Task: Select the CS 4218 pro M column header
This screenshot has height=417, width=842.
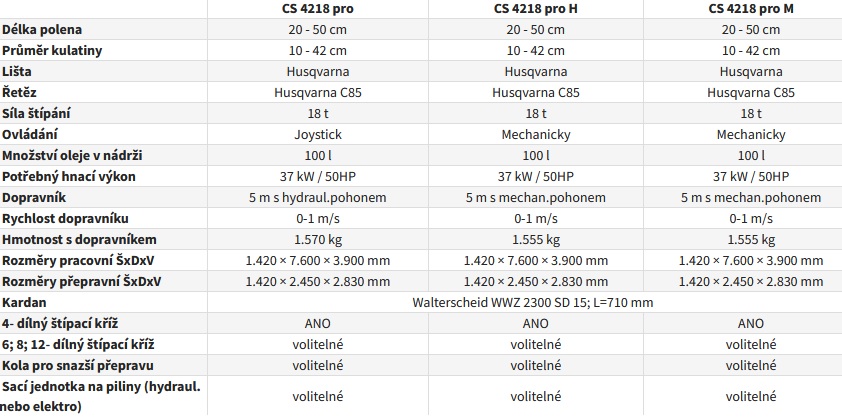Action: tap(751, 9)
